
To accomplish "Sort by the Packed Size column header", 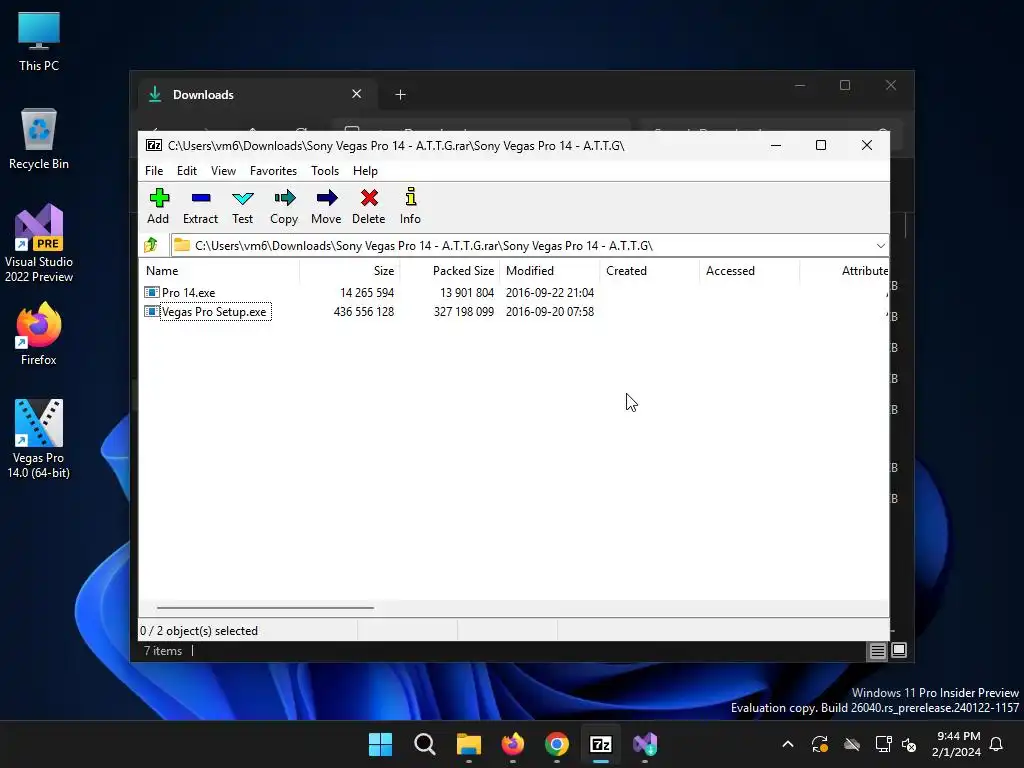I will coord(449,271).
